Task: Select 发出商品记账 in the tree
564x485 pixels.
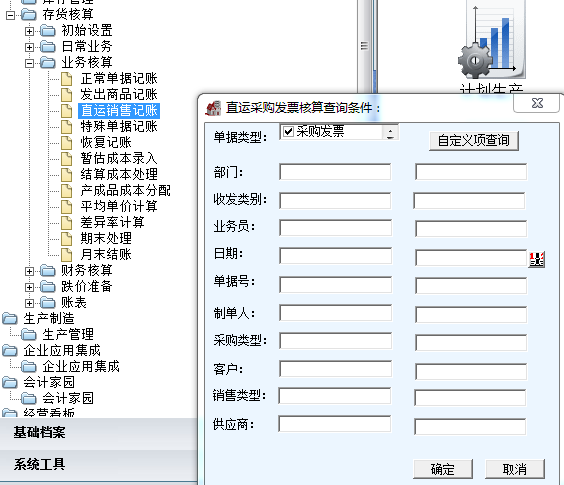Action: [119, 94]
